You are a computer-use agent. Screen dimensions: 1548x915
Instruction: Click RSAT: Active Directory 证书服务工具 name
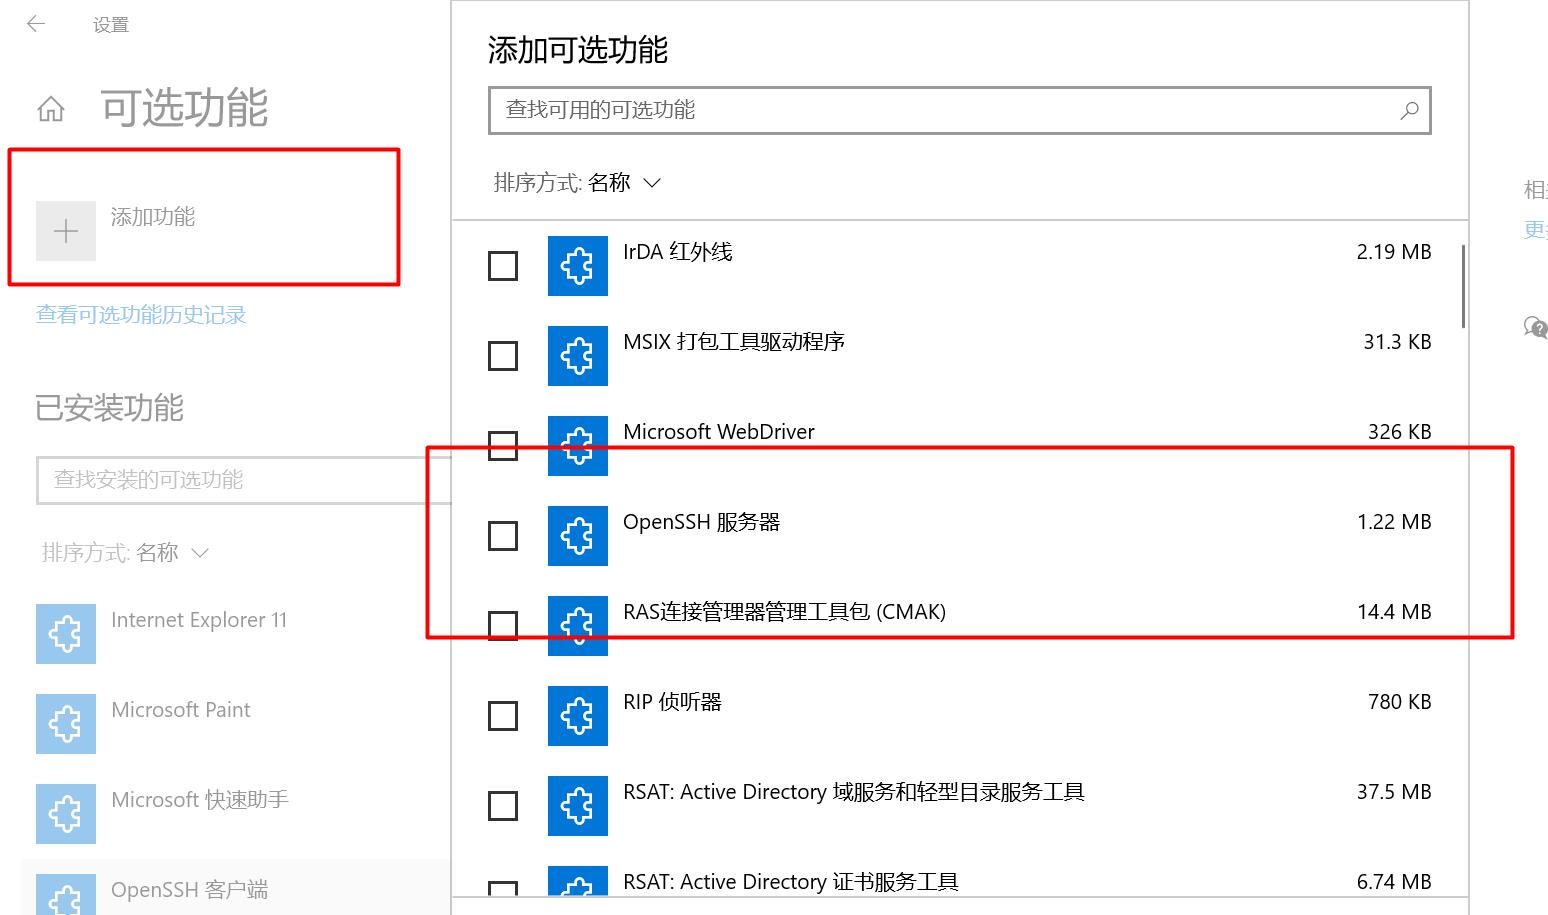(791, 882)
